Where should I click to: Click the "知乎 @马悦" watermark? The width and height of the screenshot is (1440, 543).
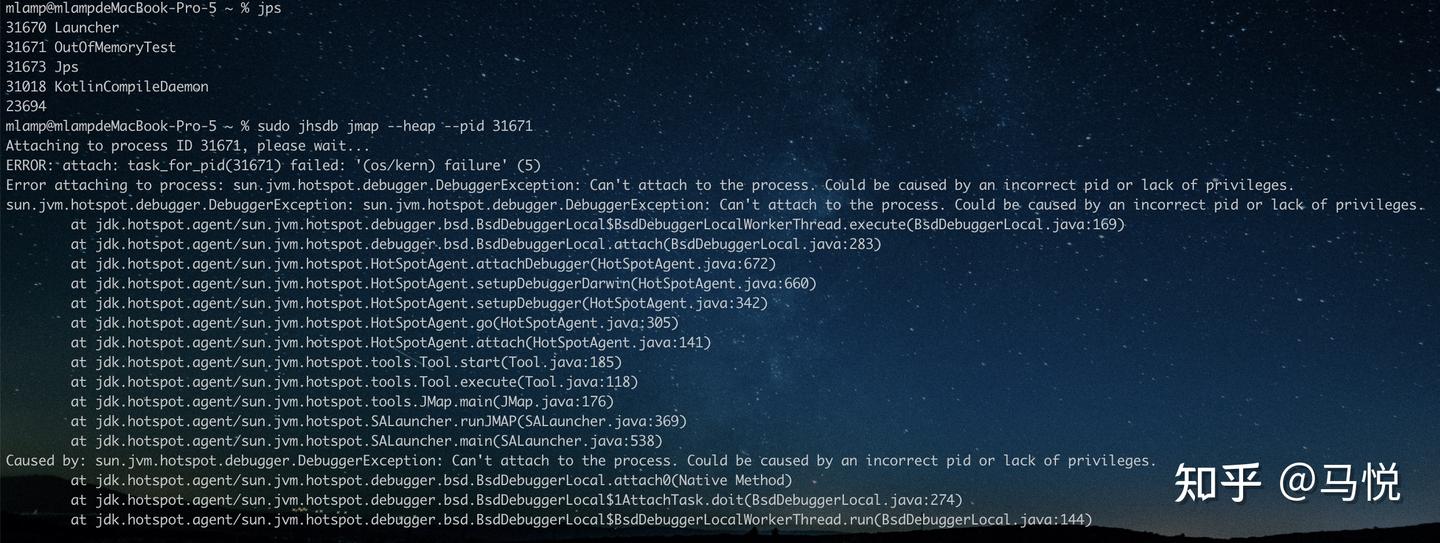pyautogui.click(x=1287, y=482)
